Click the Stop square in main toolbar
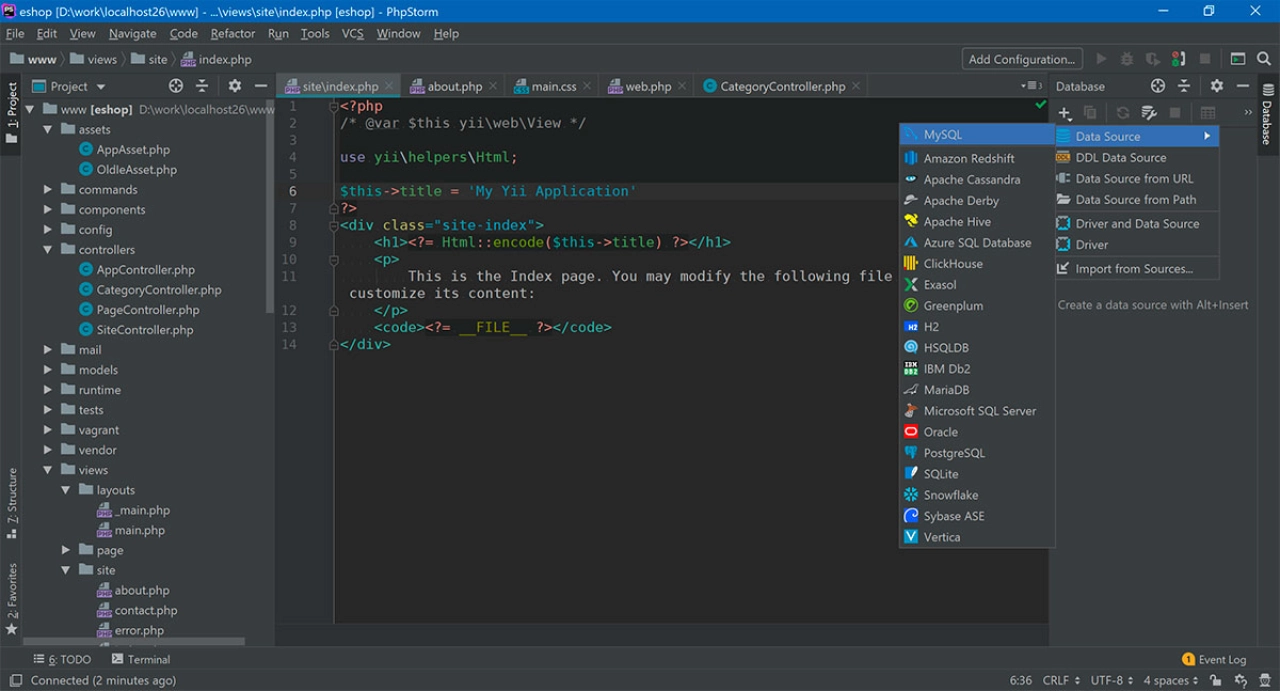The height and width of the screenshot is (691, 1280). (x=1205, y=59)
